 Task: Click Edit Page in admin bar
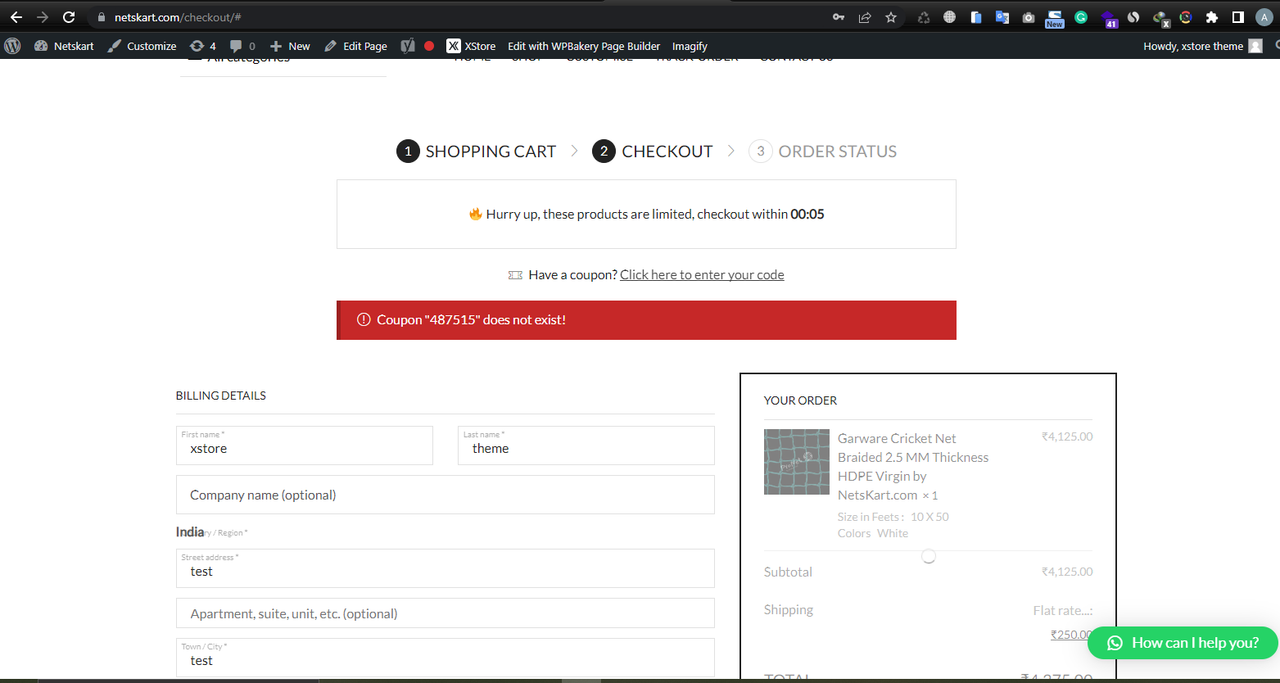click(x=356, y=46)
